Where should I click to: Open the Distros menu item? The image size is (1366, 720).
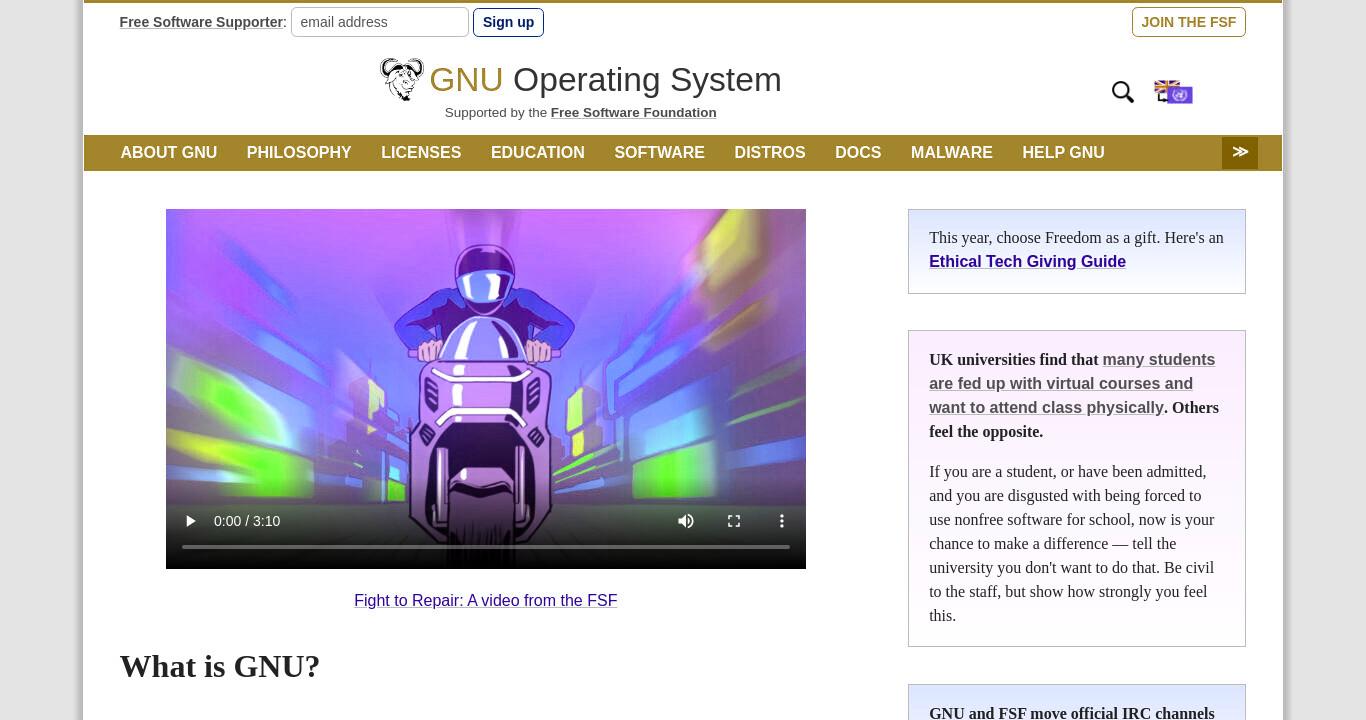[770, 152]
